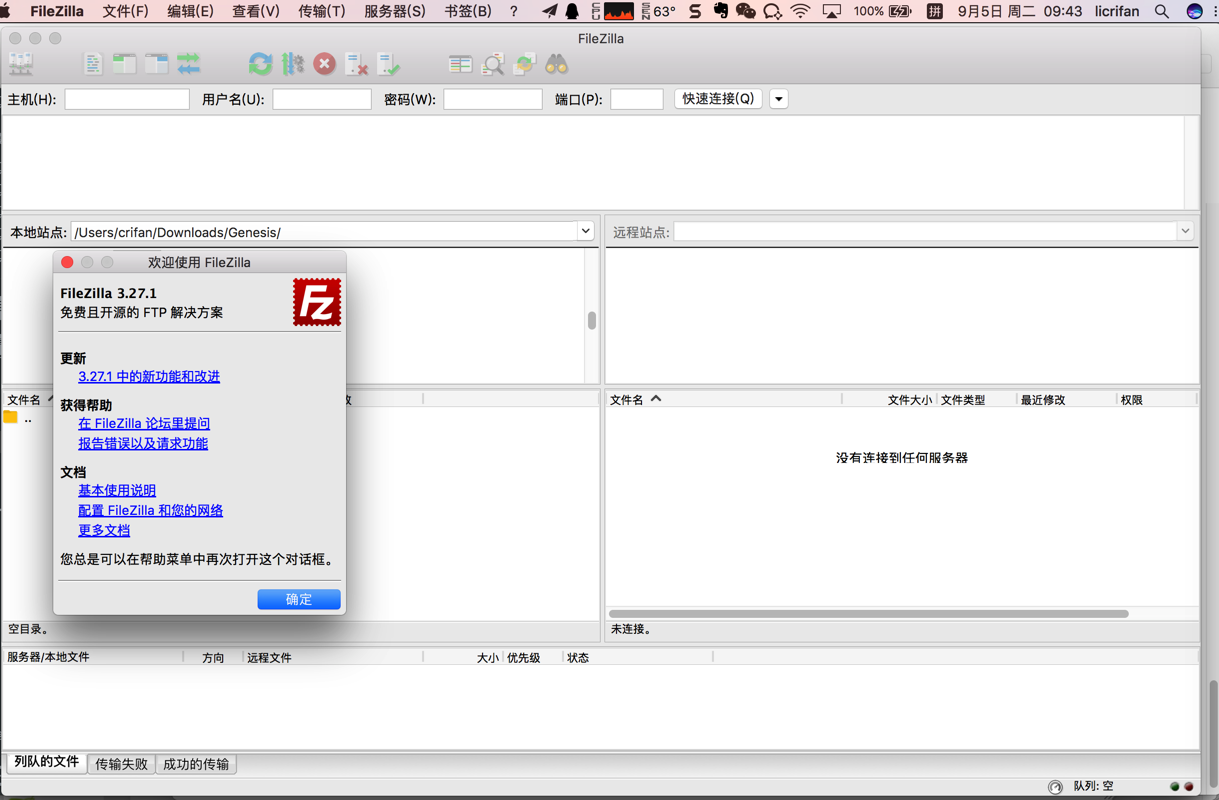Click the 用户名(U) username input field

point(322,99)
